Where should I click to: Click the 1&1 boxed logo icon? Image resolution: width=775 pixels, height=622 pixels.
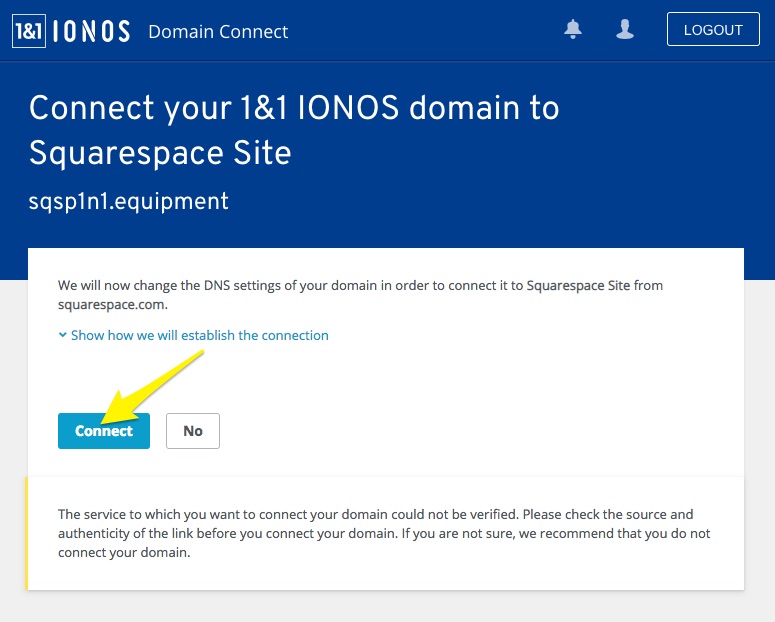pos(27,31)
